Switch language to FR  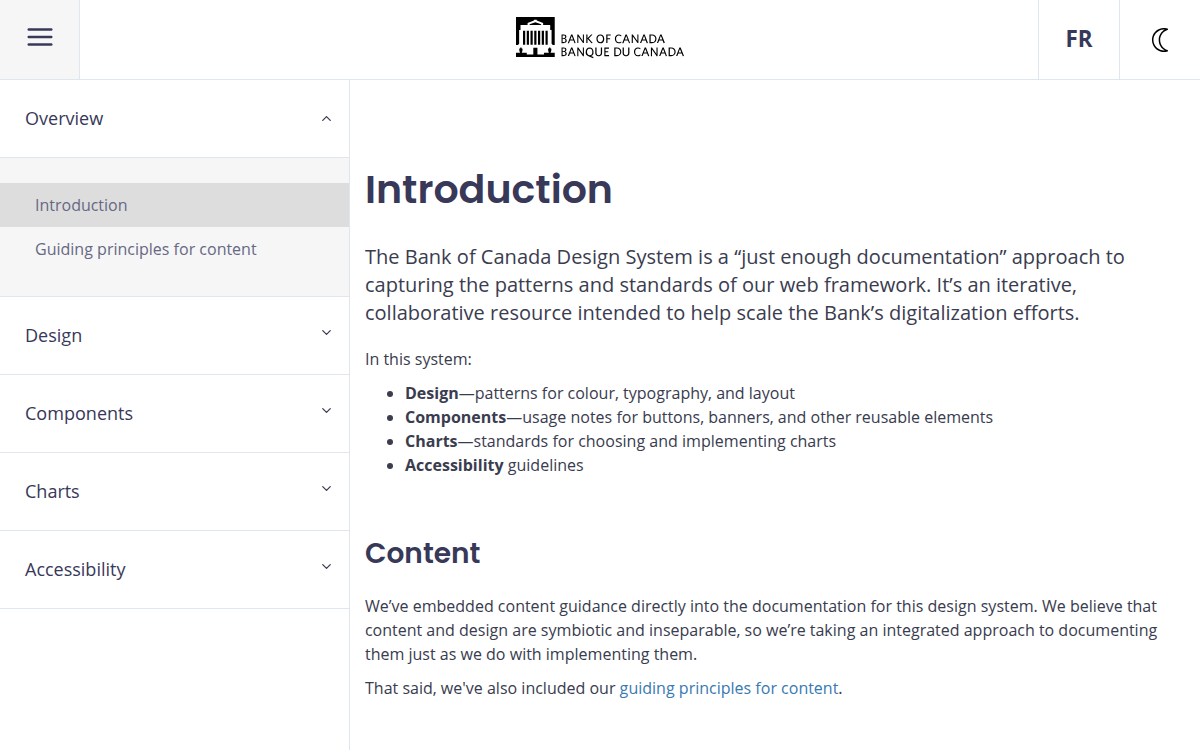1079,40
